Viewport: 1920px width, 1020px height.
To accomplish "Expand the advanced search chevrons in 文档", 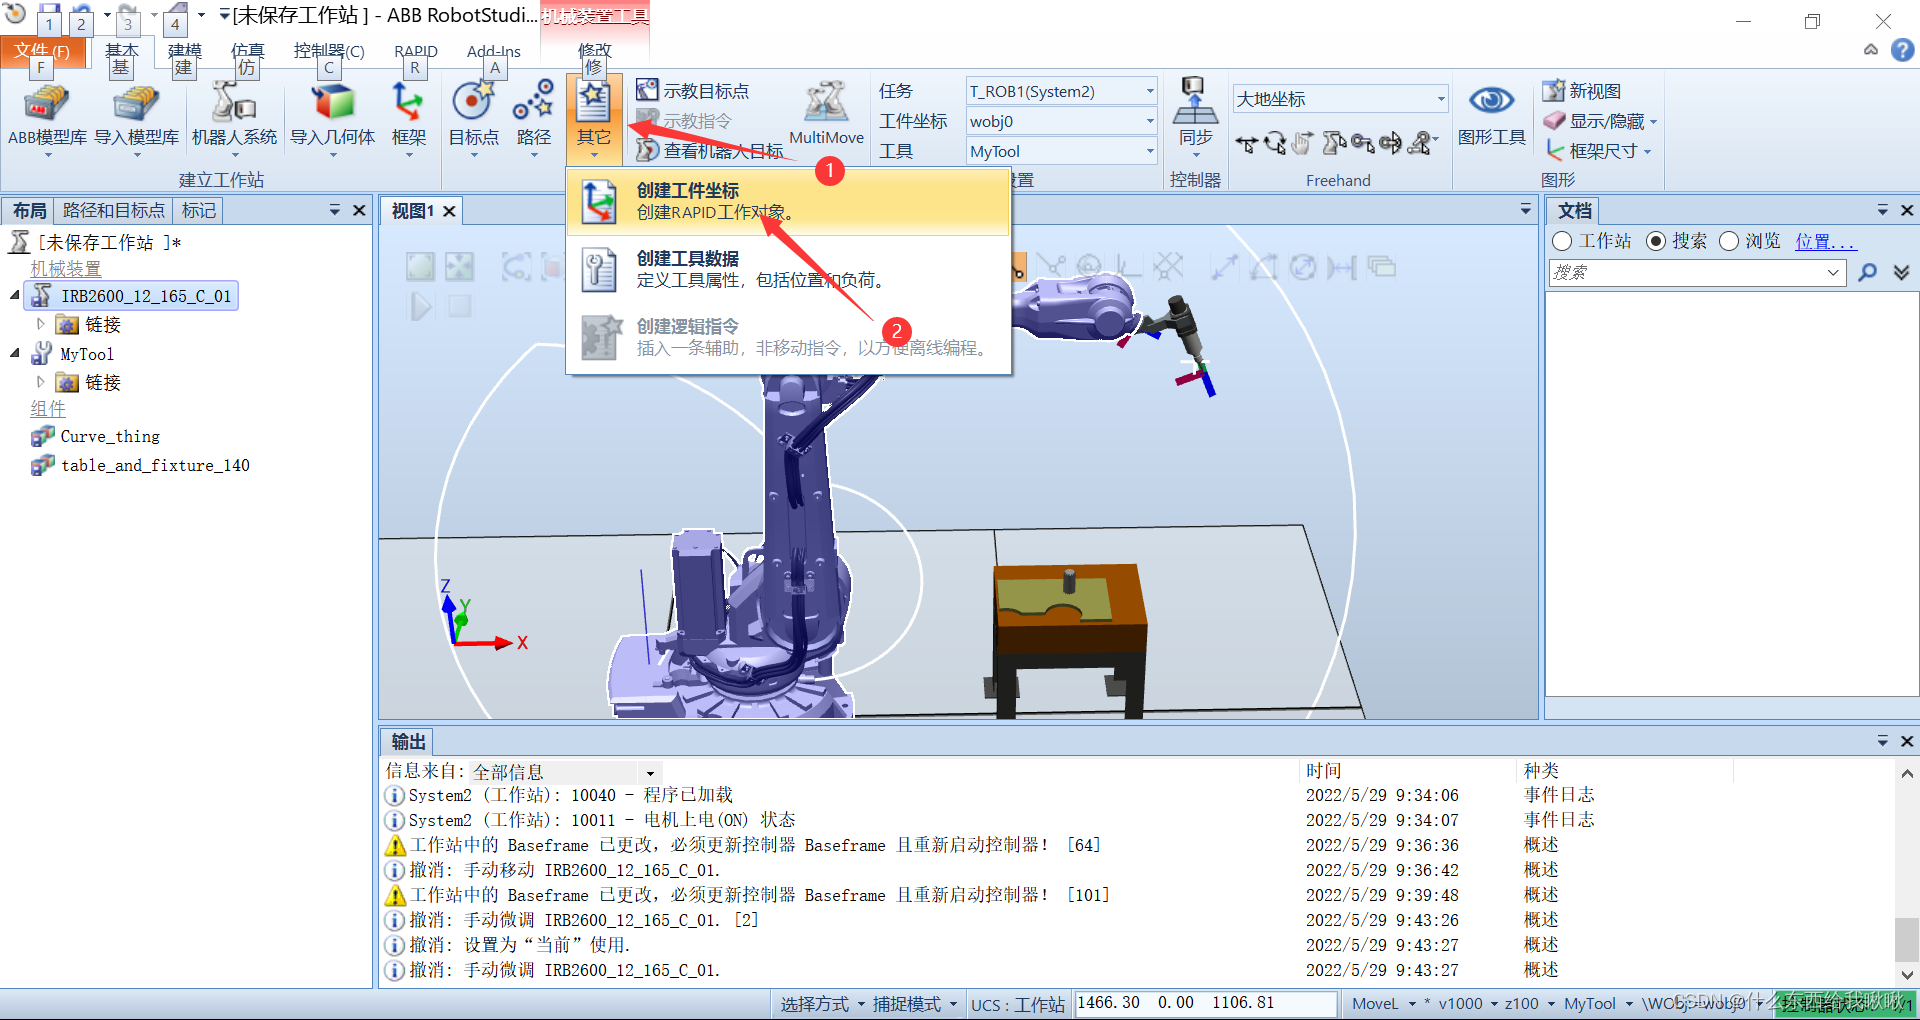I will [1901, 272].
